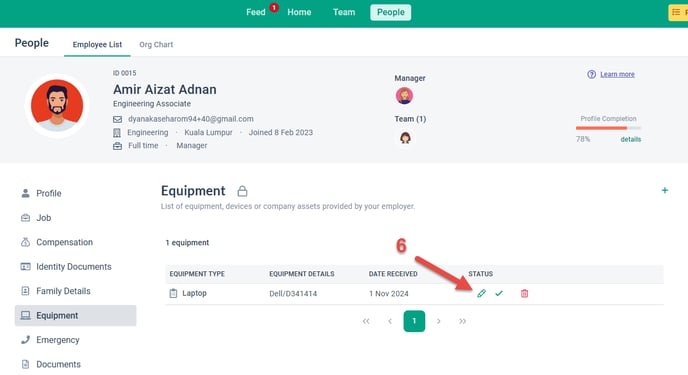The image size is (688, 375).
Task: Open the Feed menu item
Action: click(256, 12)
